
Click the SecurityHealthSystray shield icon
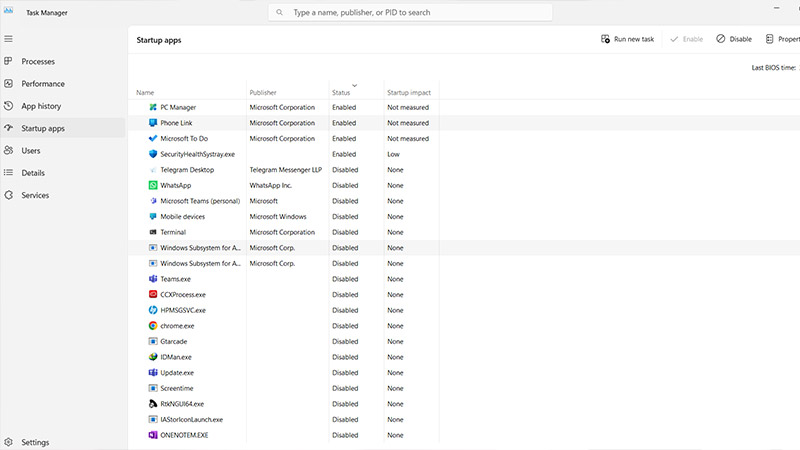[153, 154]
